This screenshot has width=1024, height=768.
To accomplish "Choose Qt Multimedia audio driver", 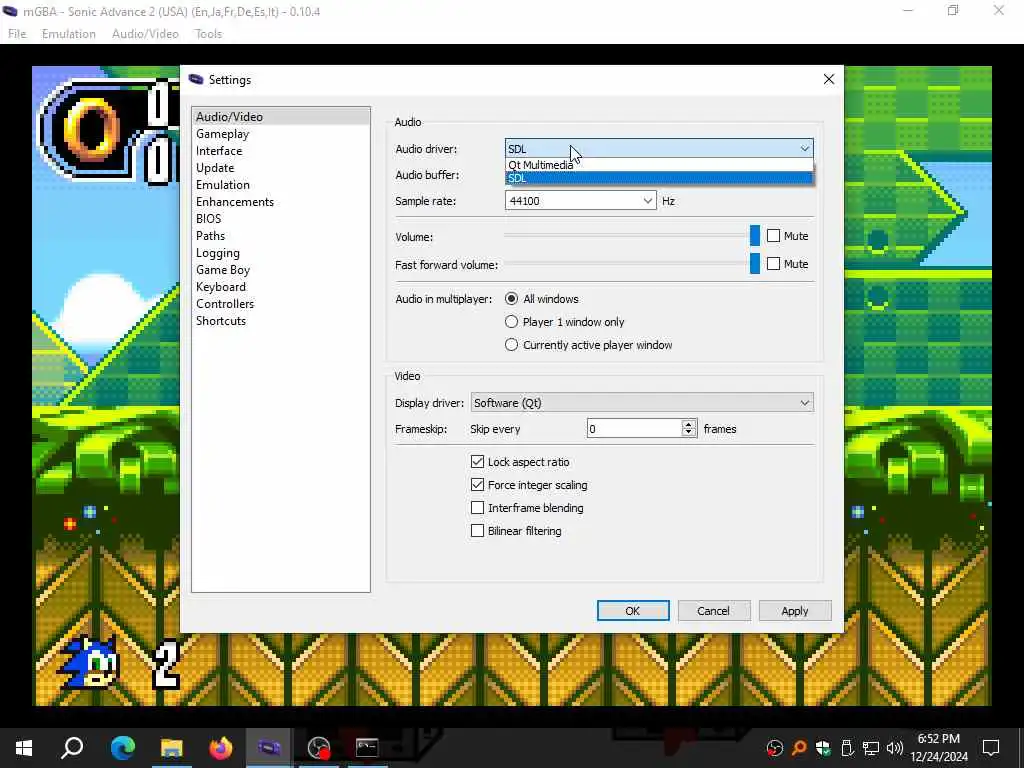I will 659,165.
